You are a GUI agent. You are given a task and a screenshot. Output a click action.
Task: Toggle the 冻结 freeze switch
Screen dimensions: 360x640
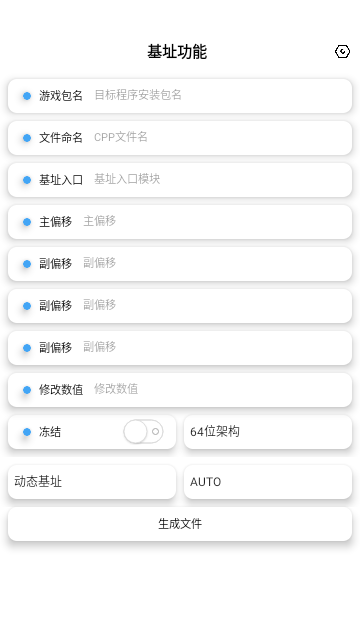143,432
